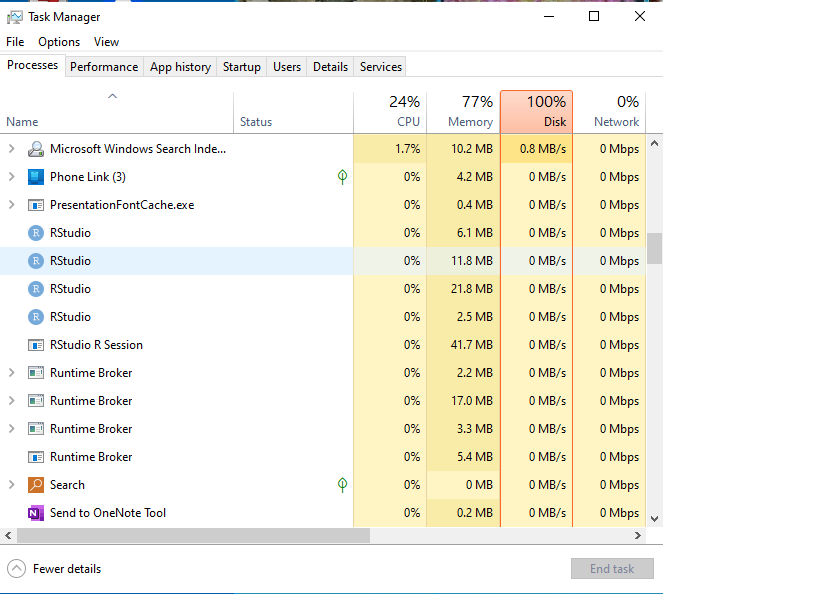The width and height of the screenshot is (819, 594).
Task: Select the Send to OneNote Tool name
Action: coord(108,513)
